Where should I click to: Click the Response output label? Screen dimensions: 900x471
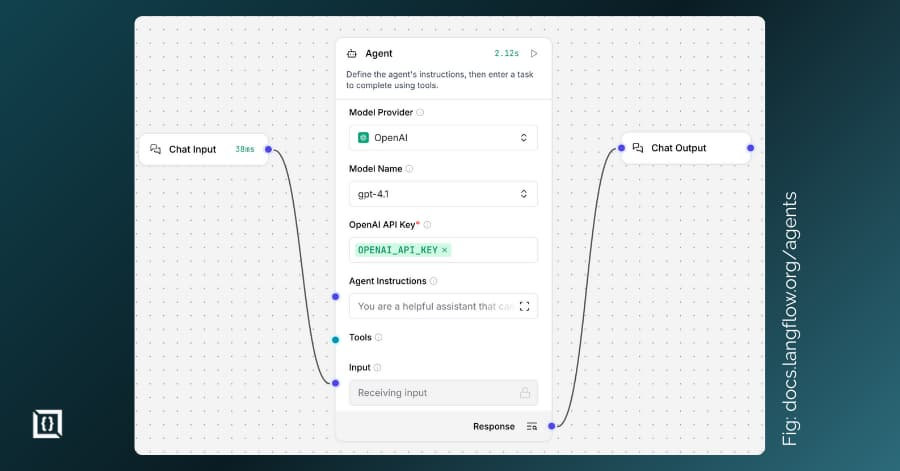coord(494,426)
